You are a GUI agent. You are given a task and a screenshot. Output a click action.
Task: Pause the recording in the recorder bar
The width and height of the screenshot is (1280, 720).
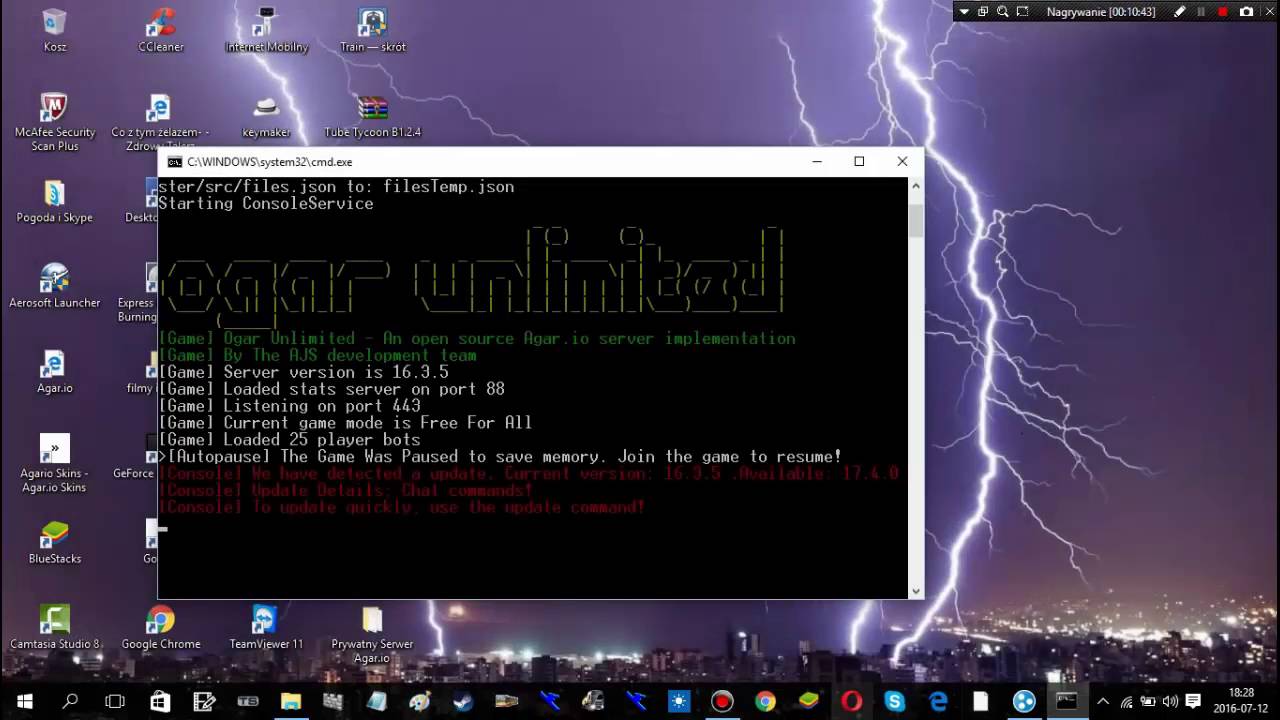1201,12
